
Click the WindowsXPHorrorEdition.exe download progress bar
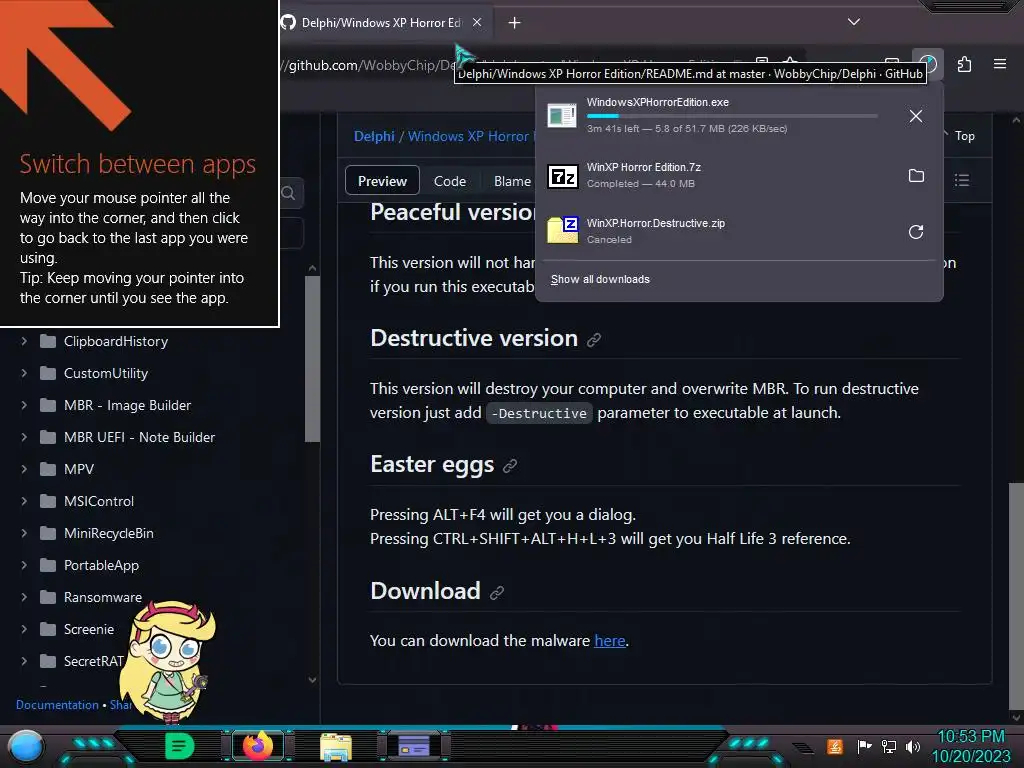coord(732,116)
